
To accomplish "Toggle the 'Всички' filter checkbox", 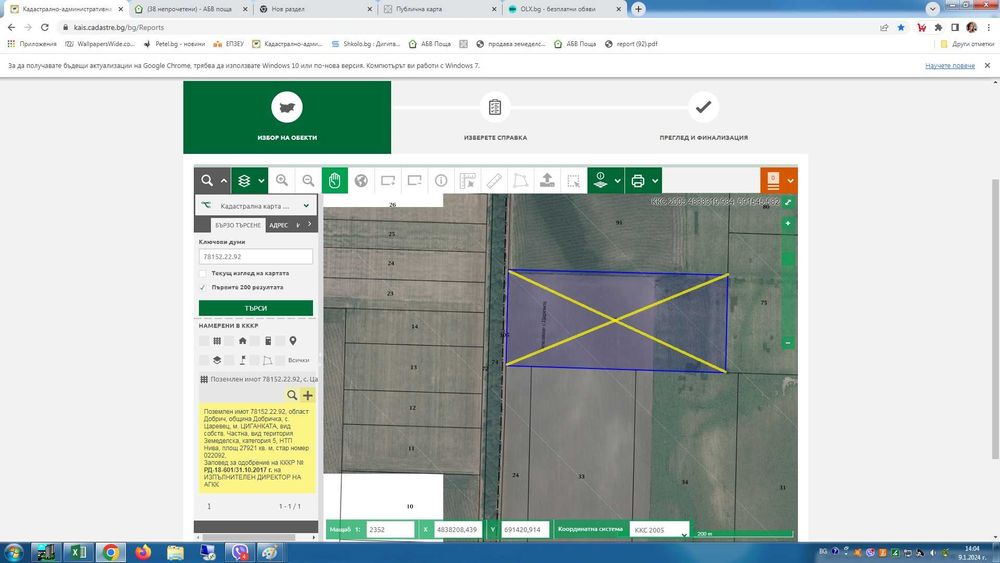I will 278,360.
